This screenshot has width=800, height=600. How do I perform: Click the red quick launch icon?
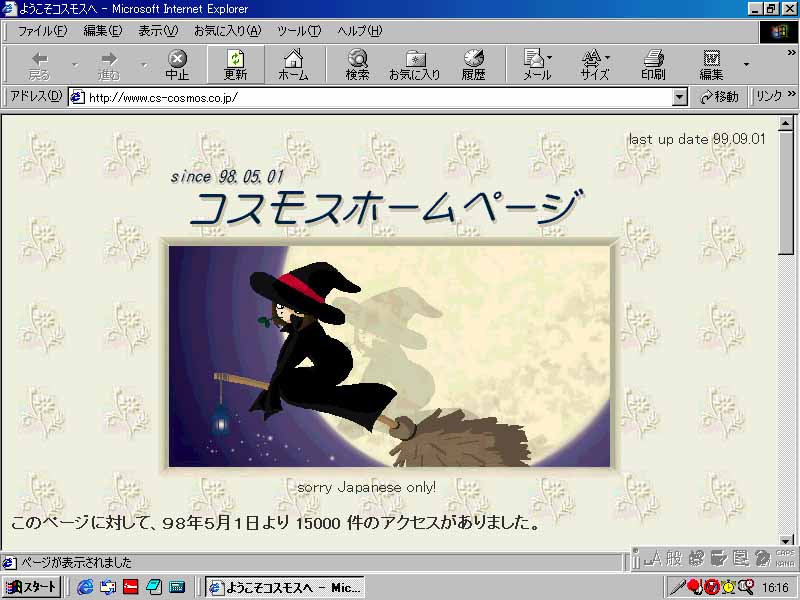coord(131,587)
